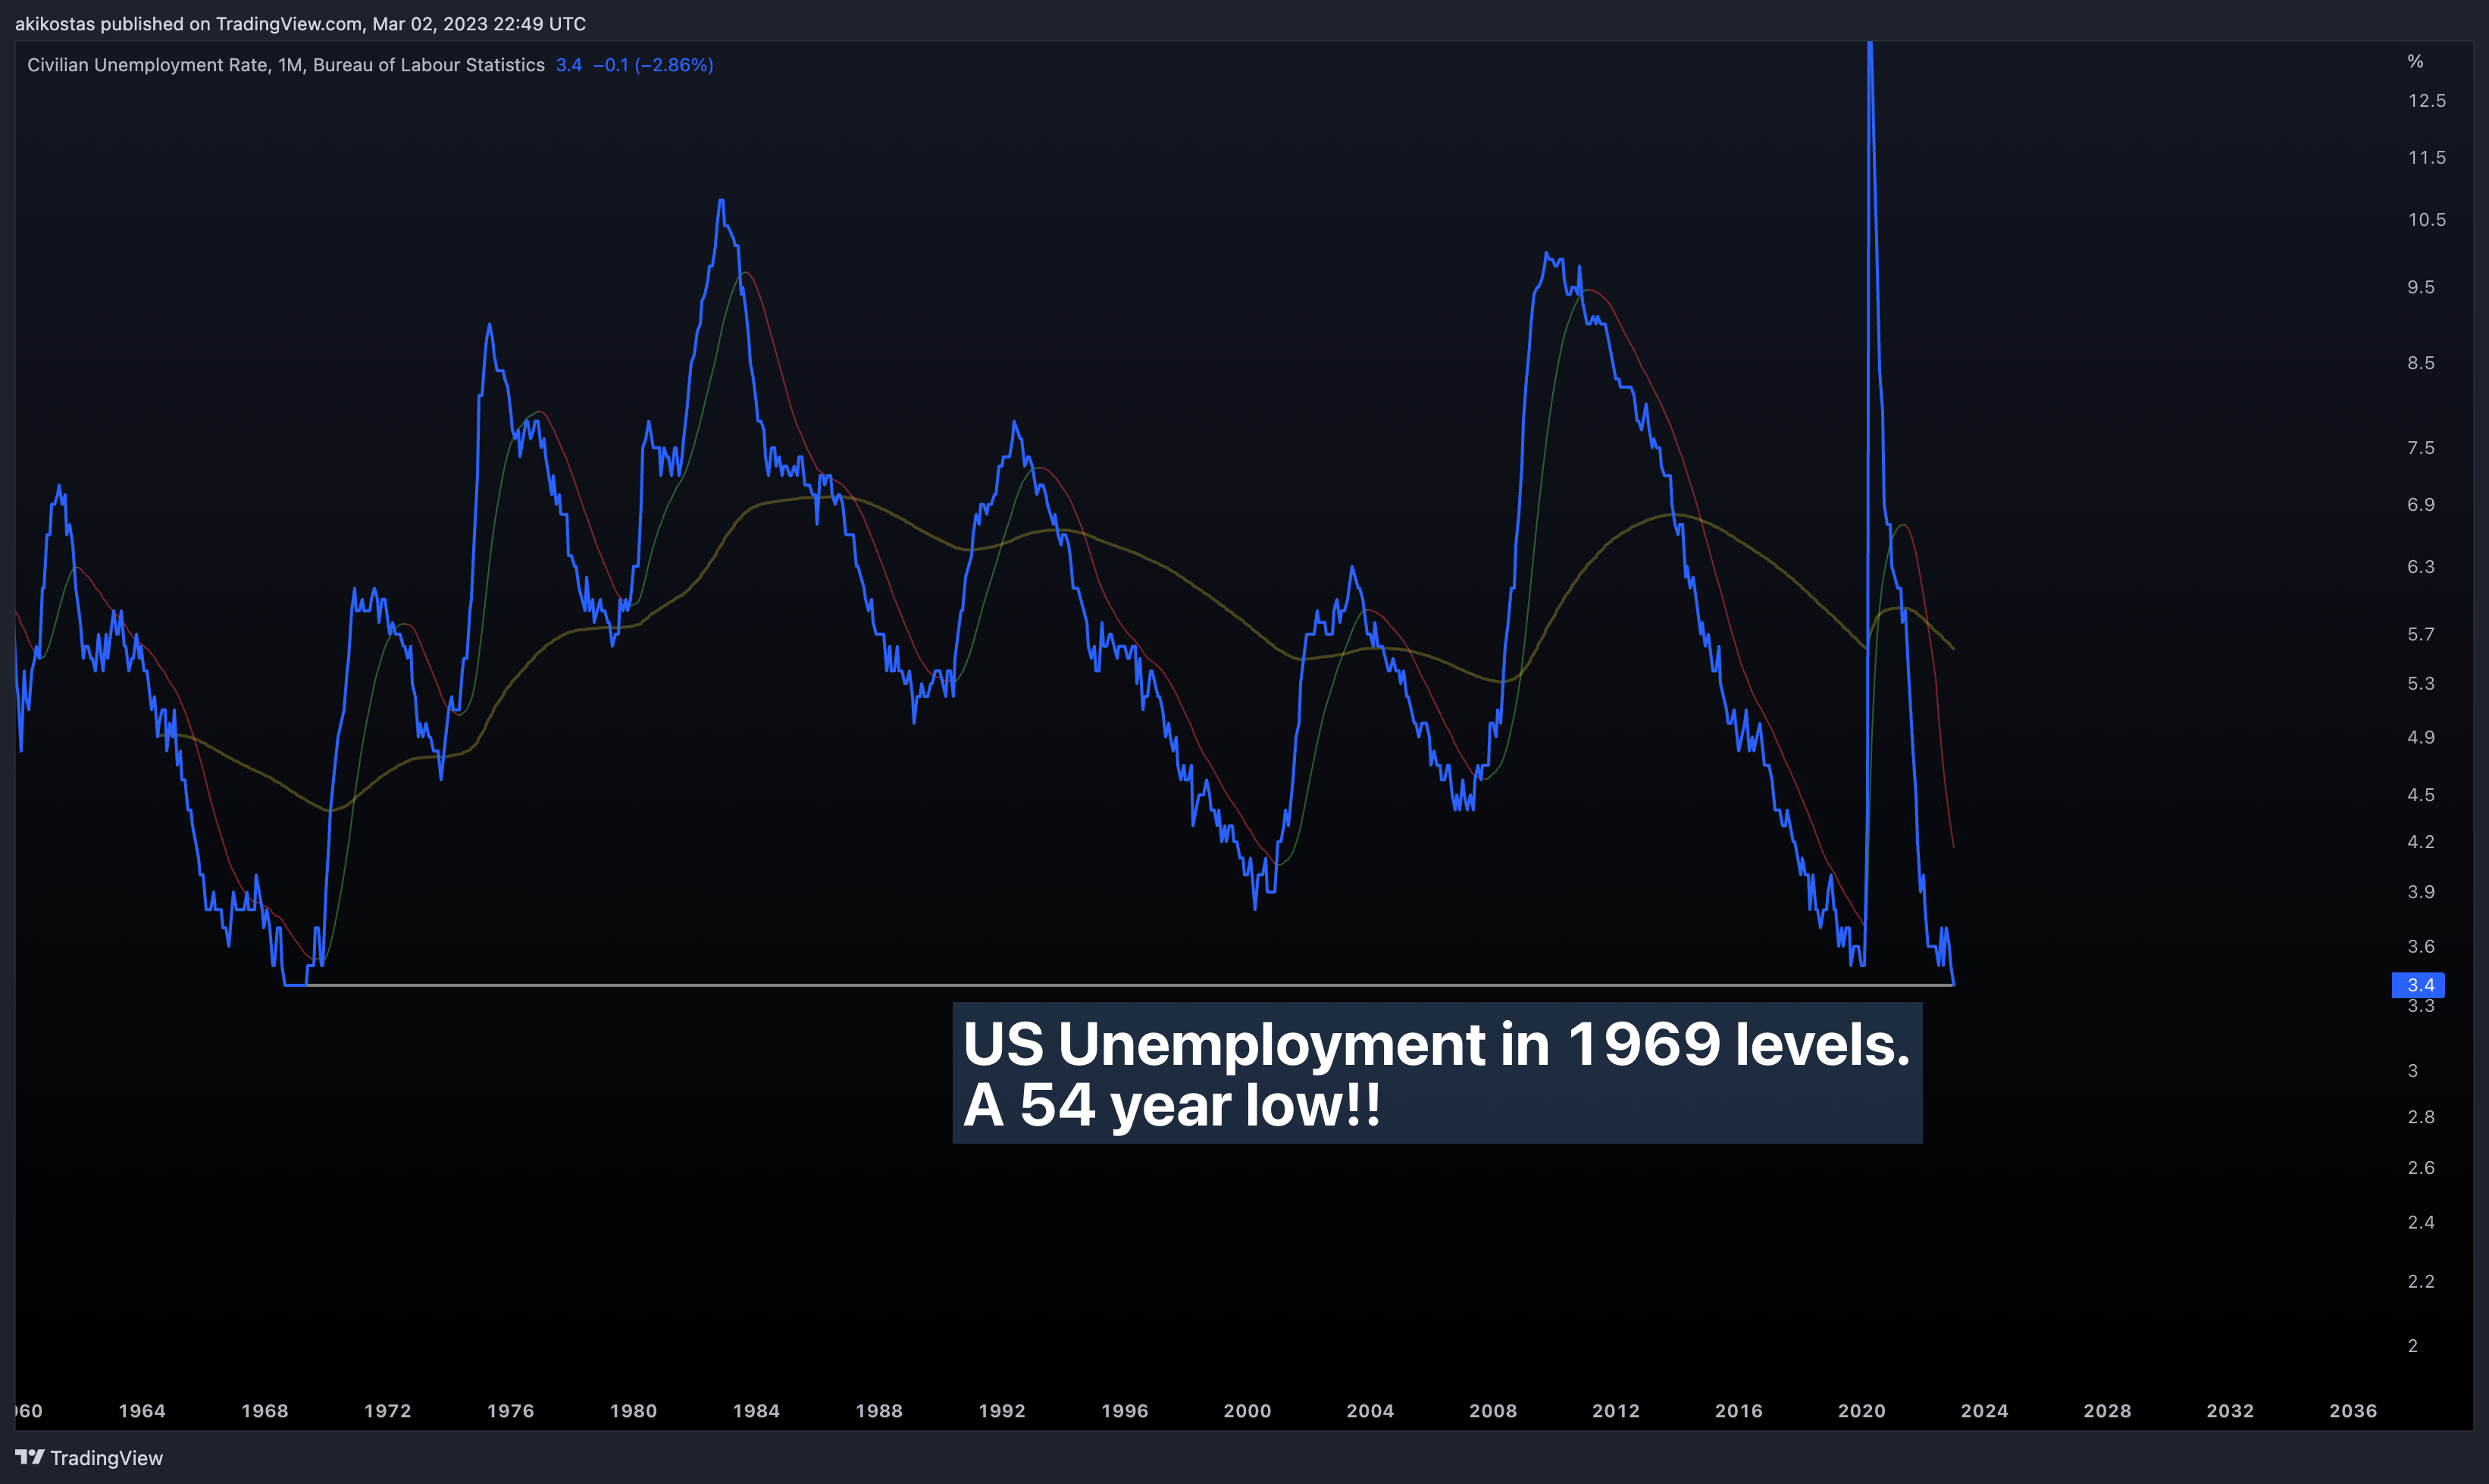The height and width of the screenshot is (1484, 2489).
Task: Click the 'A 54 year low!!' annotation line
Action: tap(1172, 1106)
